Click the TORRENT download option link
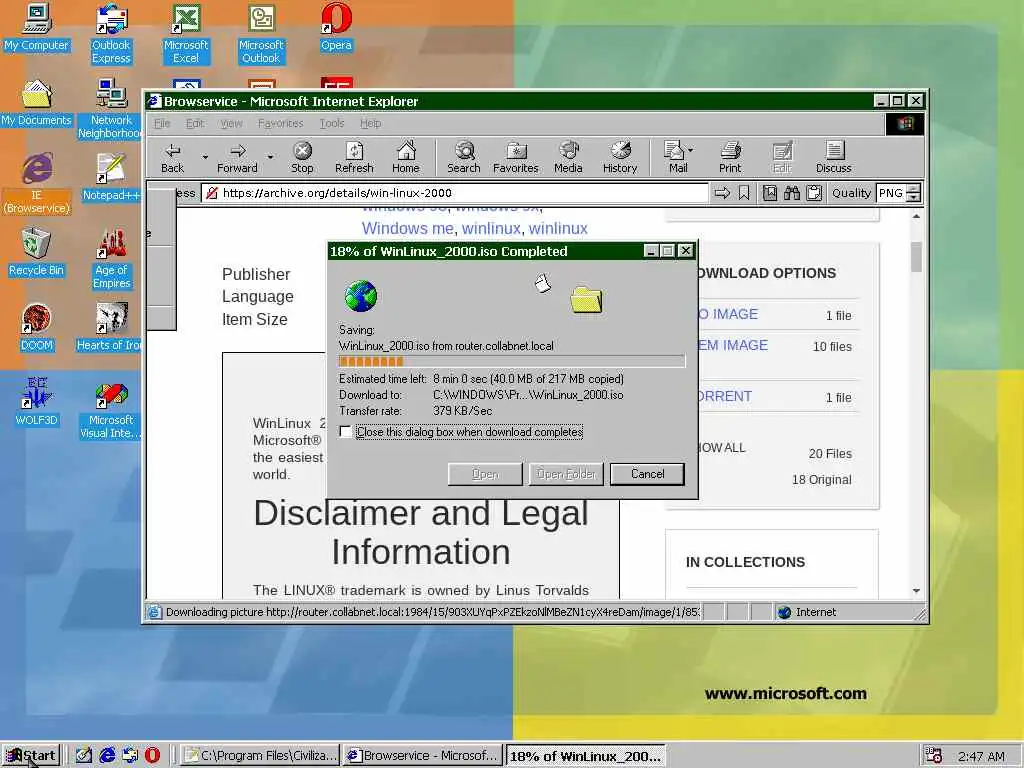Viewport: 1024px width, 768px height. (725, 396)
